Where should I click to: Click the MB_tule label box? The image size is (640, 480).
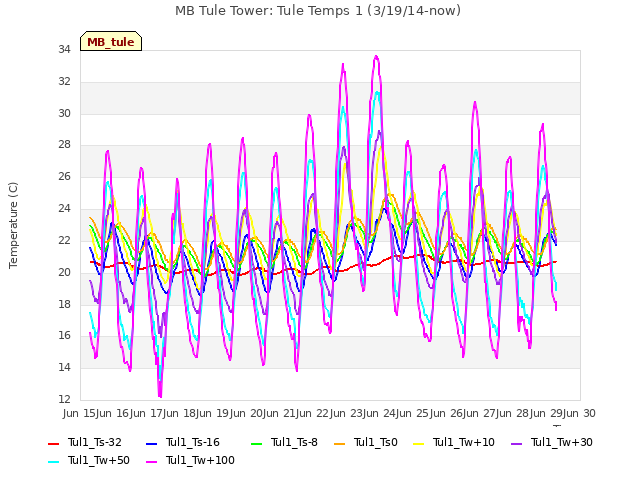tap(111, 41)
